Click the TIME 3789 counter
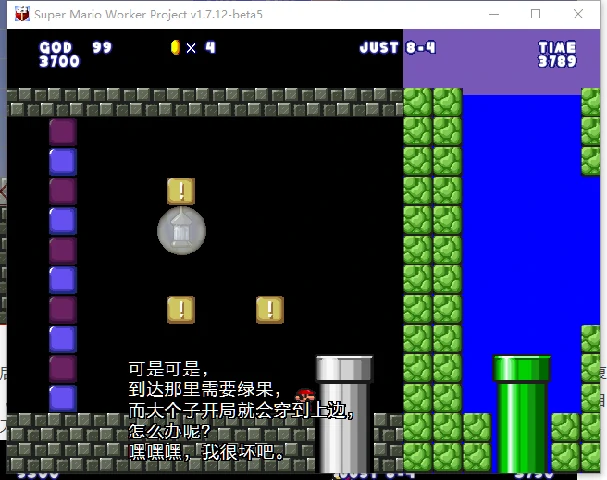This screenshot has width=607, height=480. tap(557, 55)
